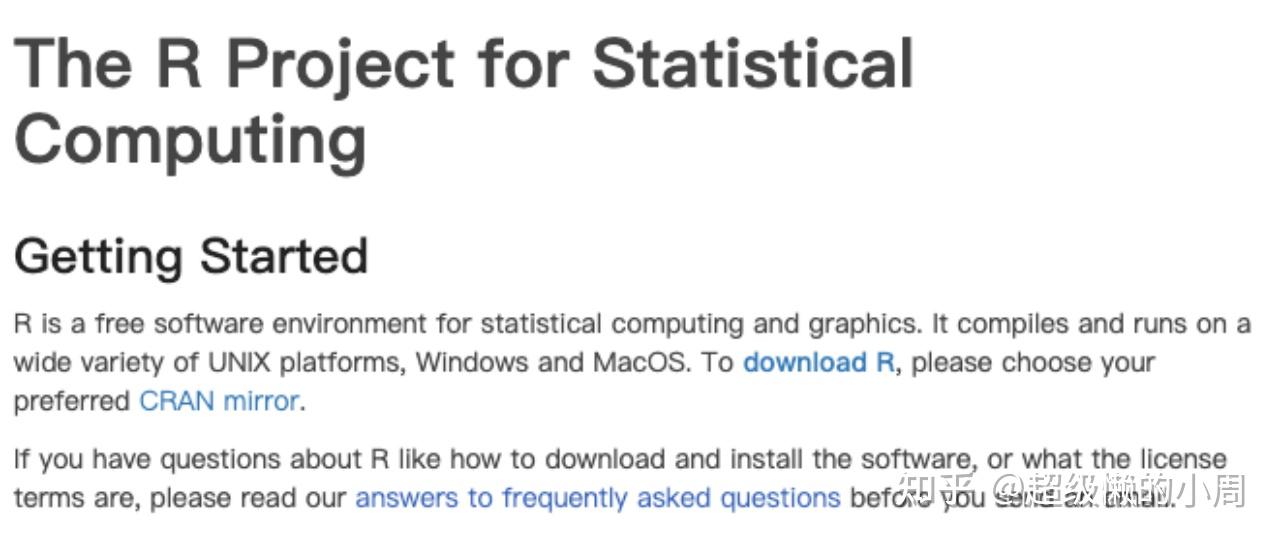1280x540 pixels.
Task: Click the Zhihu watermark logo text
Action: click(x=933, y=490)
